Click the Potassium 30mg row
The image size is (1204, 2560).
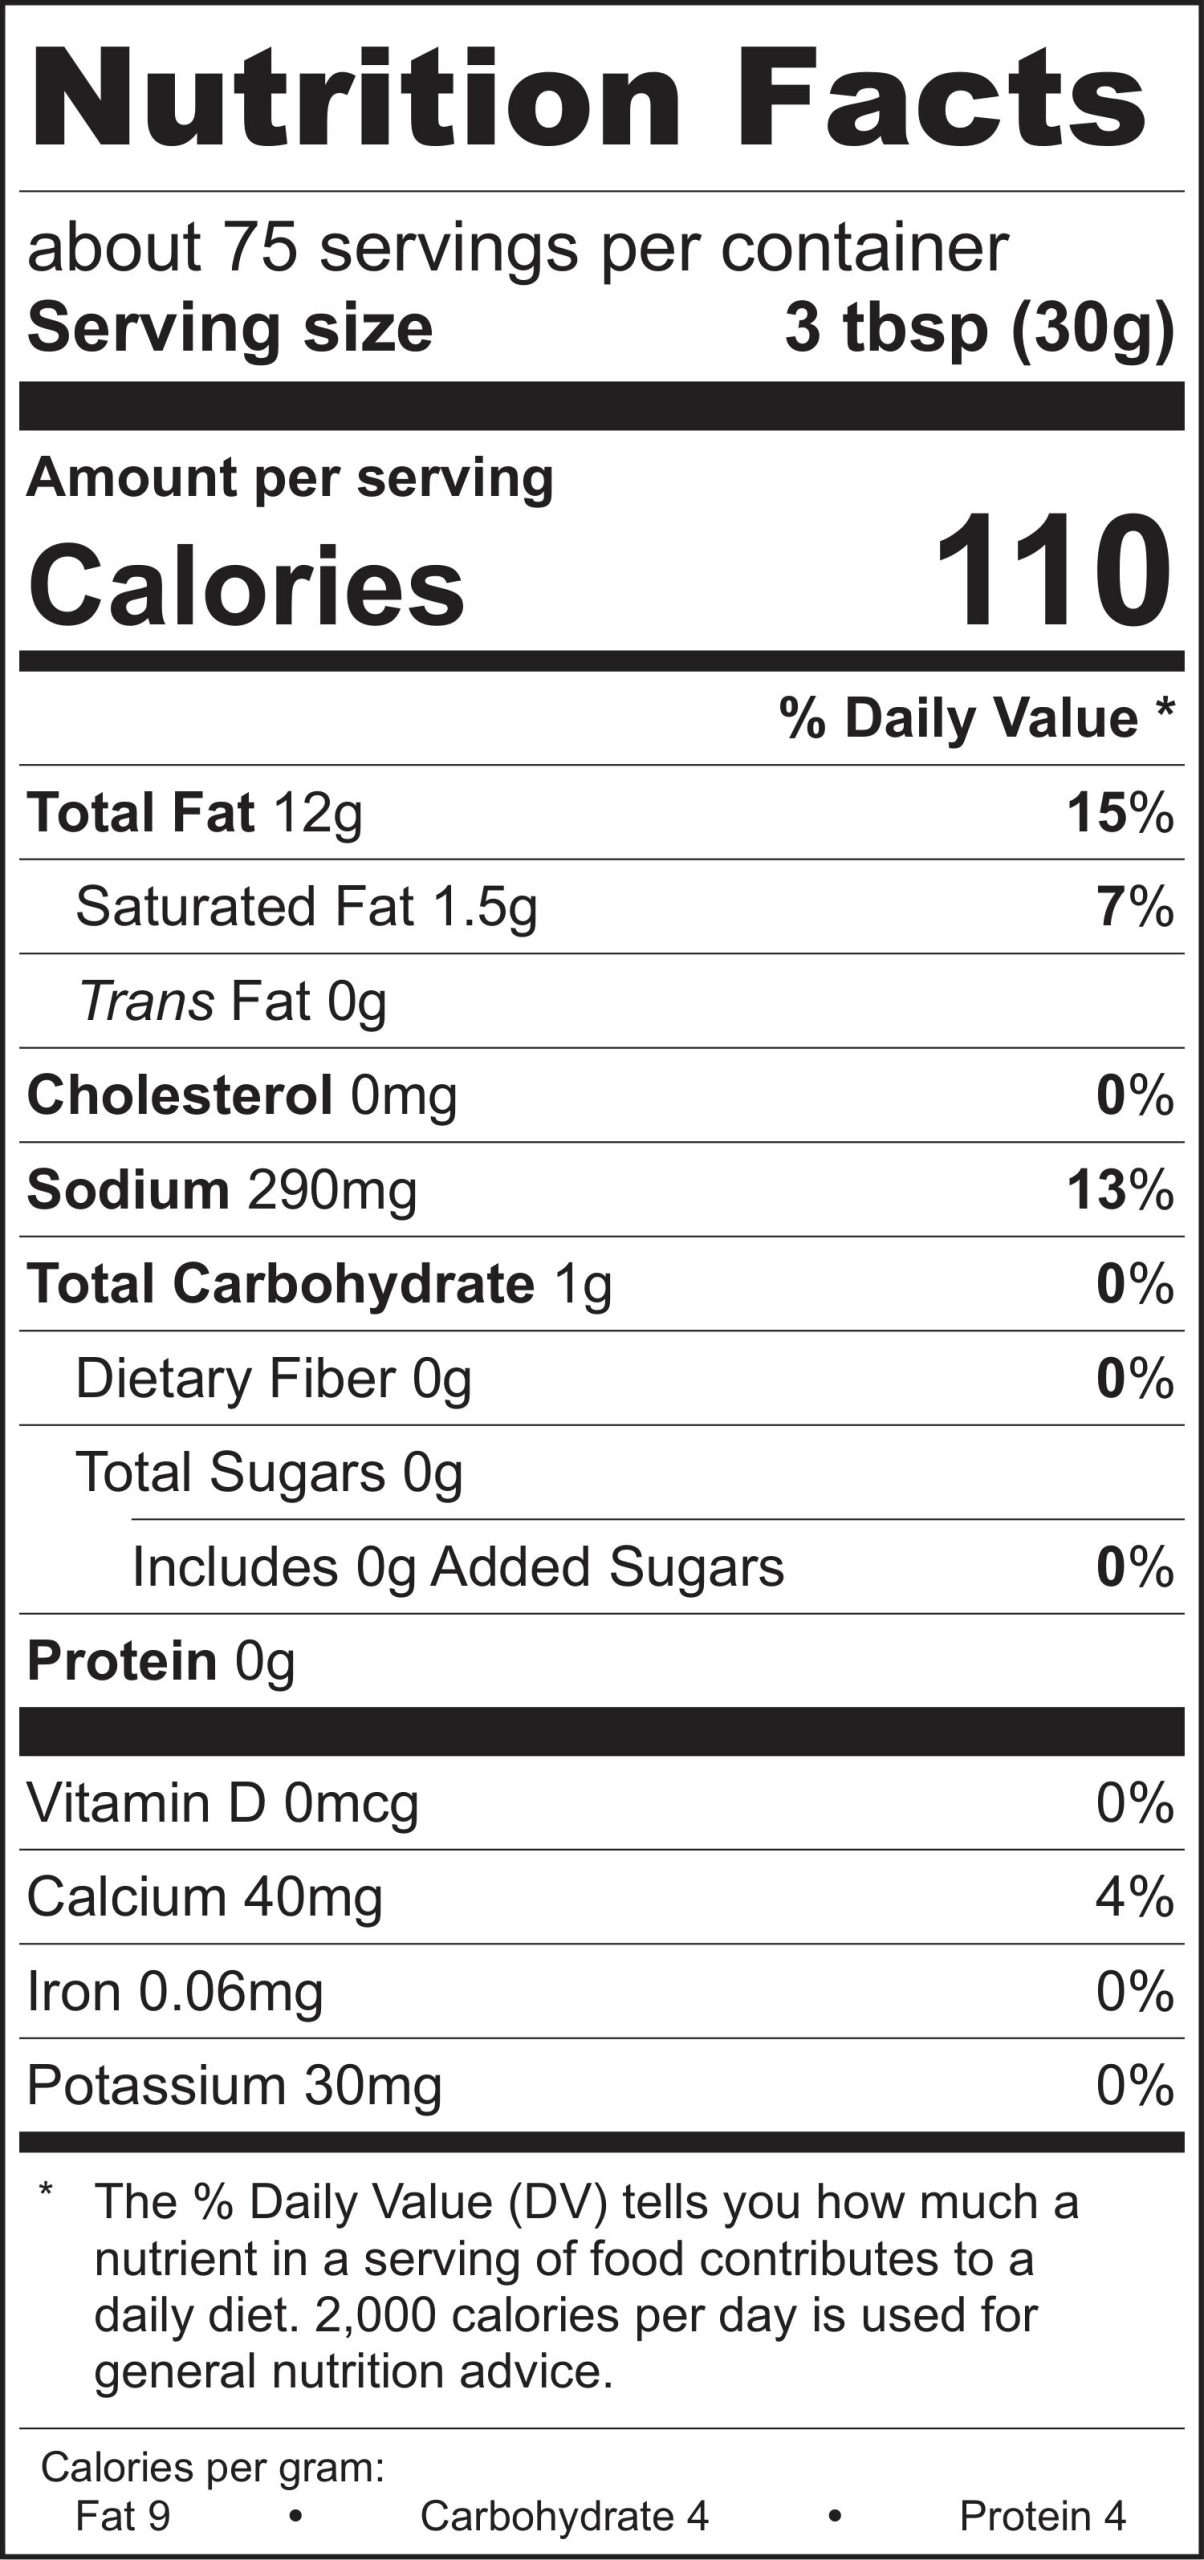pos(234,2086)
